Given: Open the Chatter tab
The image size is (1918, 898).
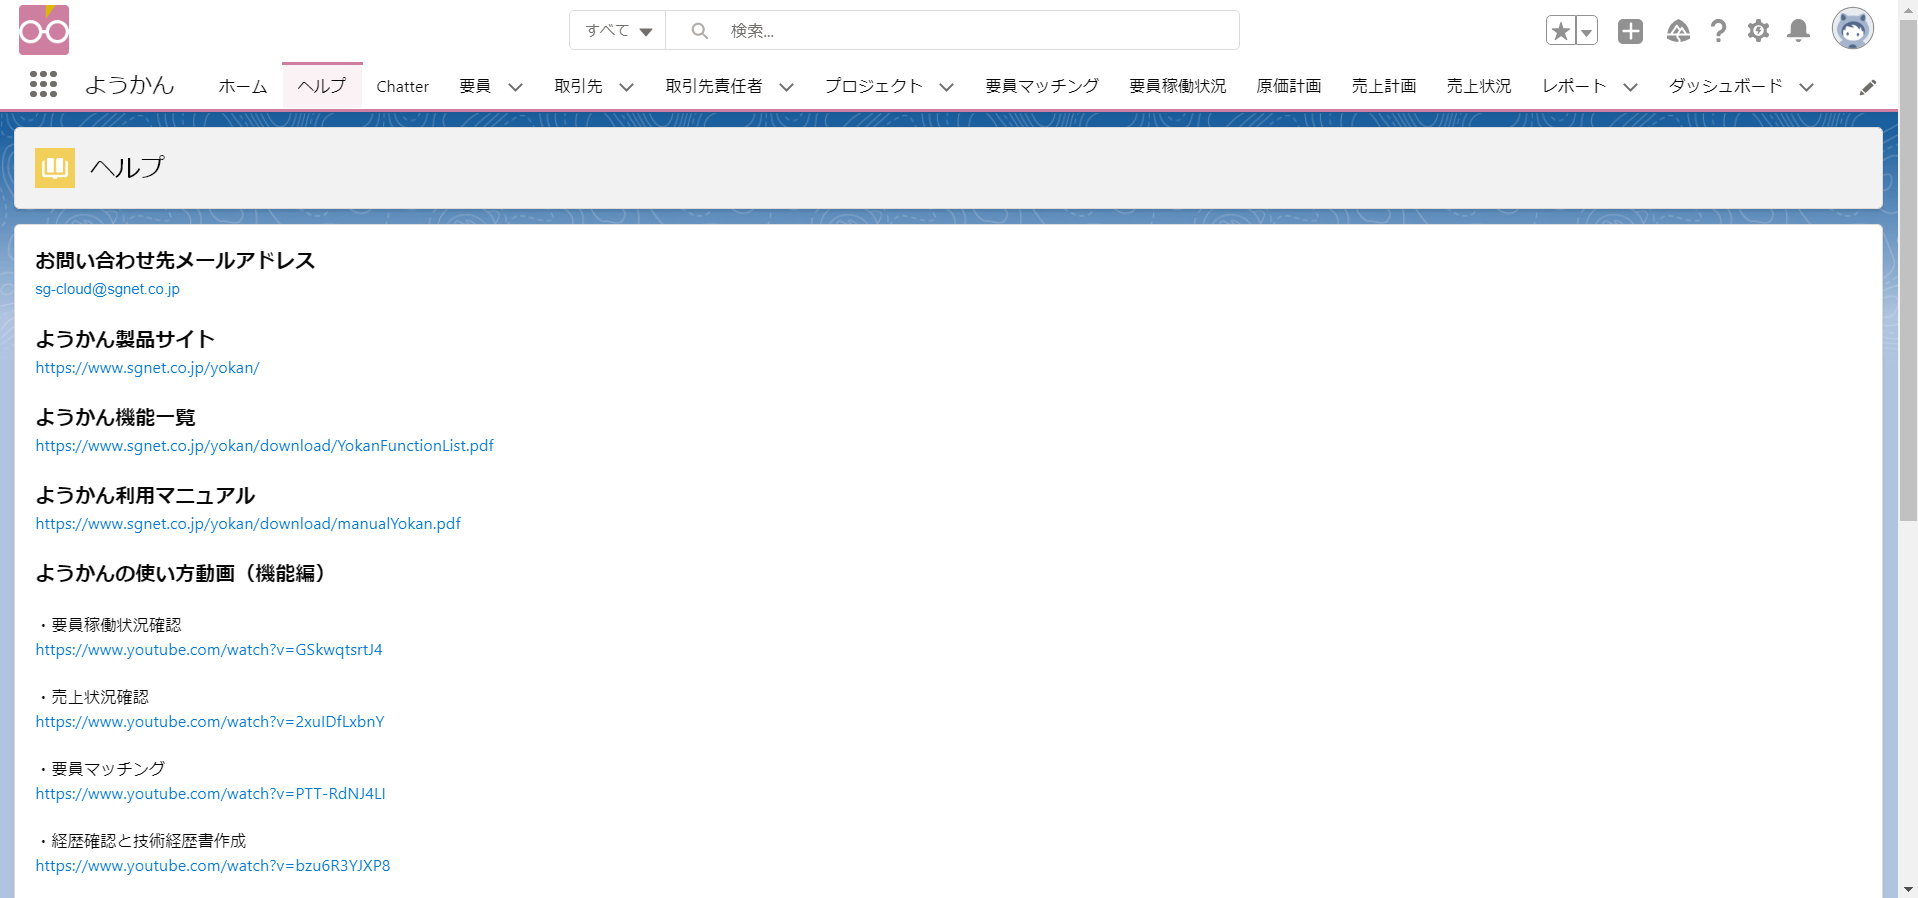Looking at the screenshot, I should click(x=402, y=86).
